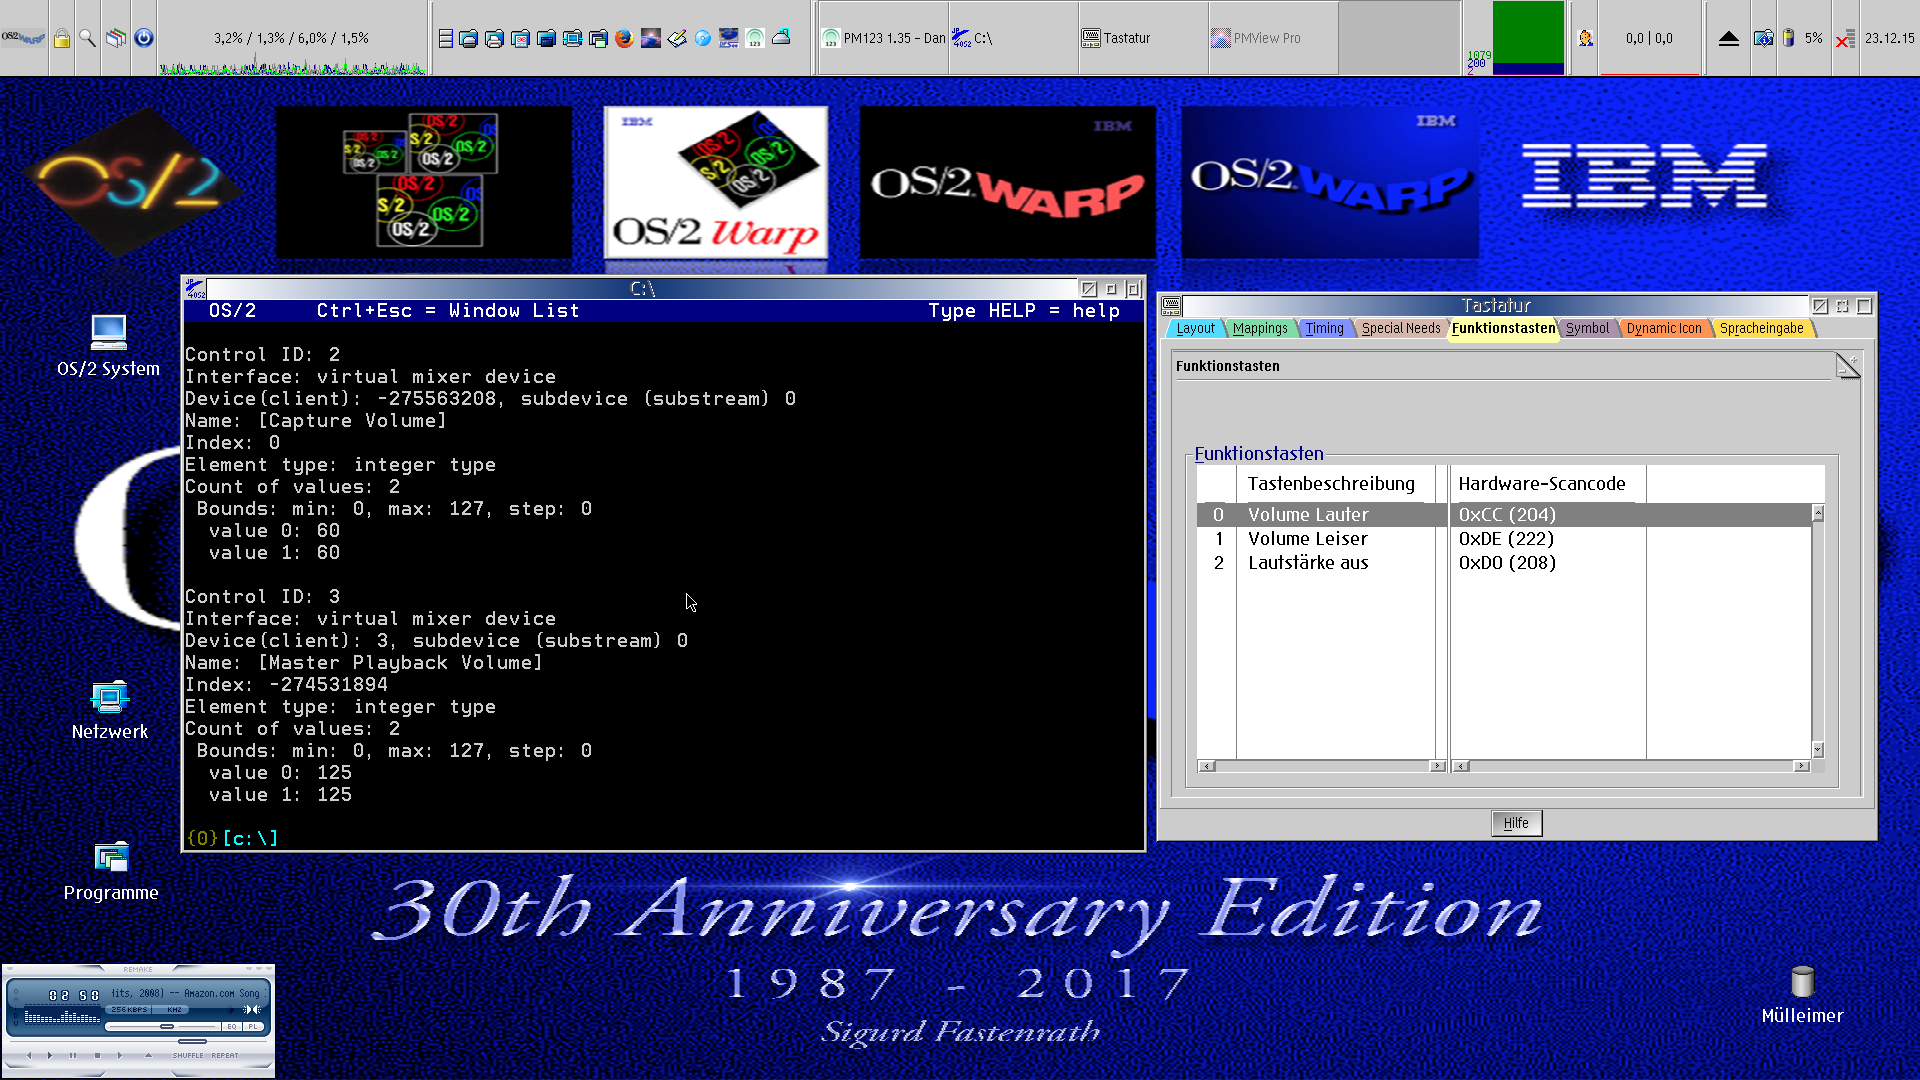1920x1080 pixels.
Task: Click the 23.12.15 date clock
Action: (1889, 38)
